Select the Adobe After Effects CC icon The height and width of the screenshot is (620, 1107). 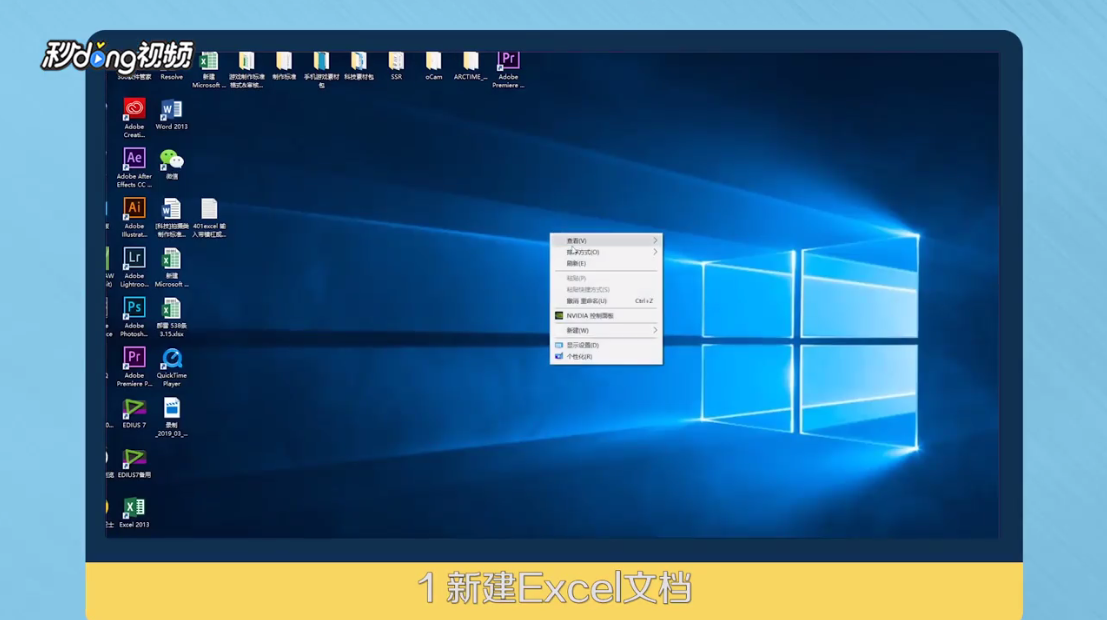pos(134,167)
